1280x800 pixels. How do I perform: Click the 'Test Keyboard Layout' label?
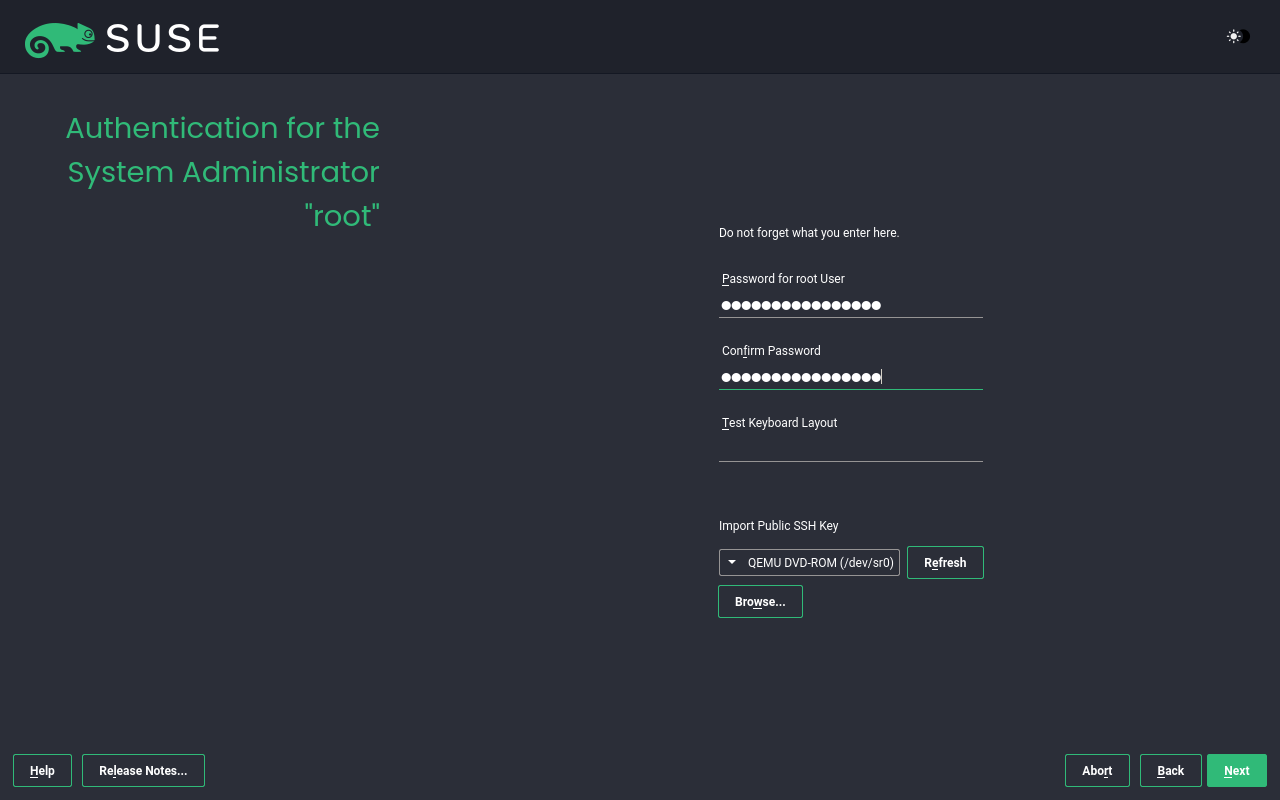(x=779, y=423)
